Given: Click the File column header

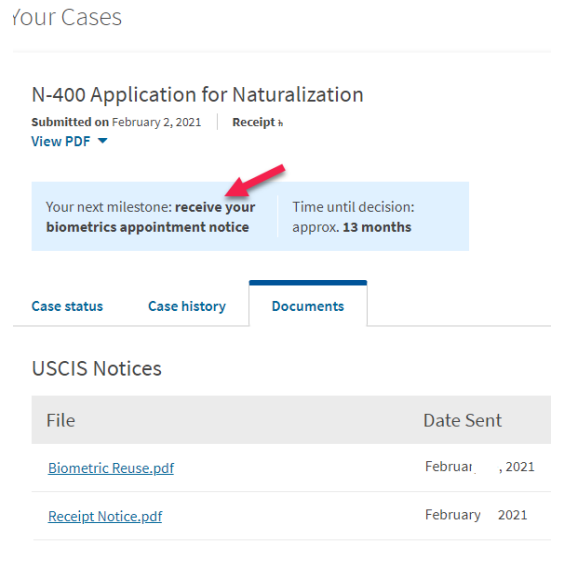Looking at the screenshot, I should pos(61,420).
